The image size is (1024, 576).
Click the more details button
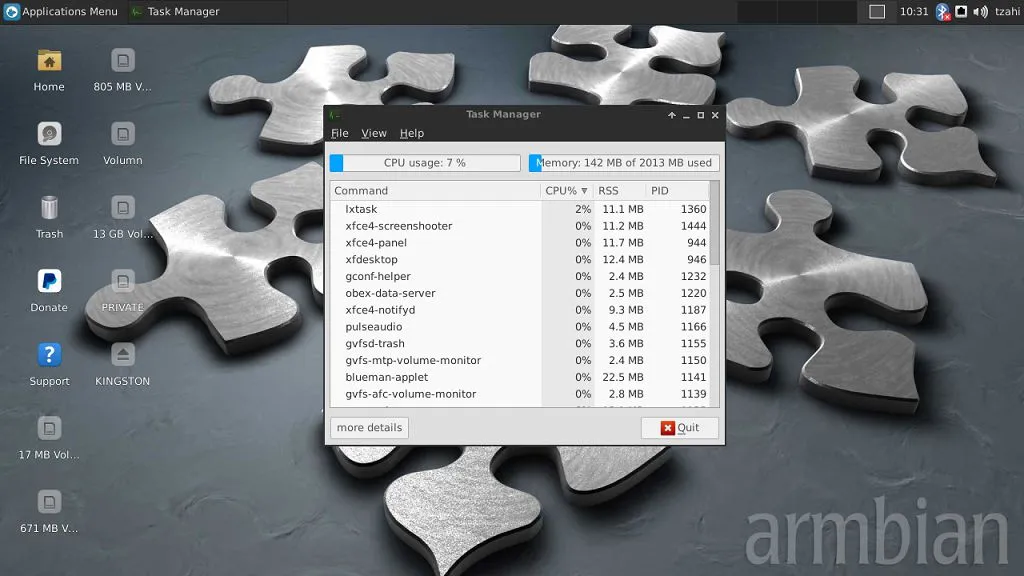(369, 428)
